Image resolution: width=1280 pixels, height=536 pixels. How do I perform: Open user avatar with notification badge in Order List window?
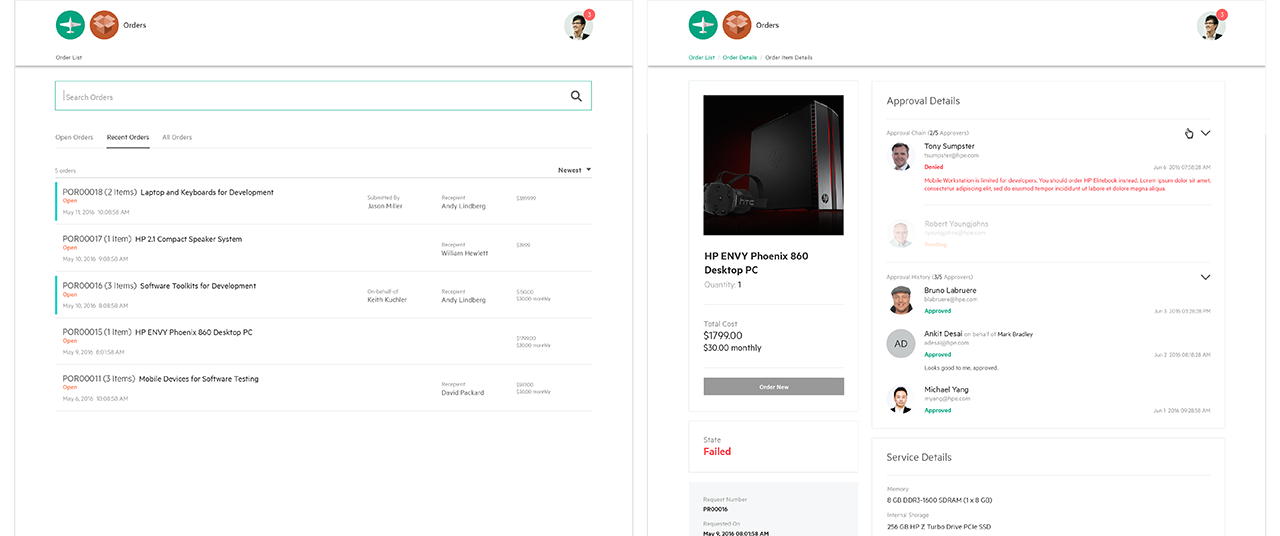point(579,25)
